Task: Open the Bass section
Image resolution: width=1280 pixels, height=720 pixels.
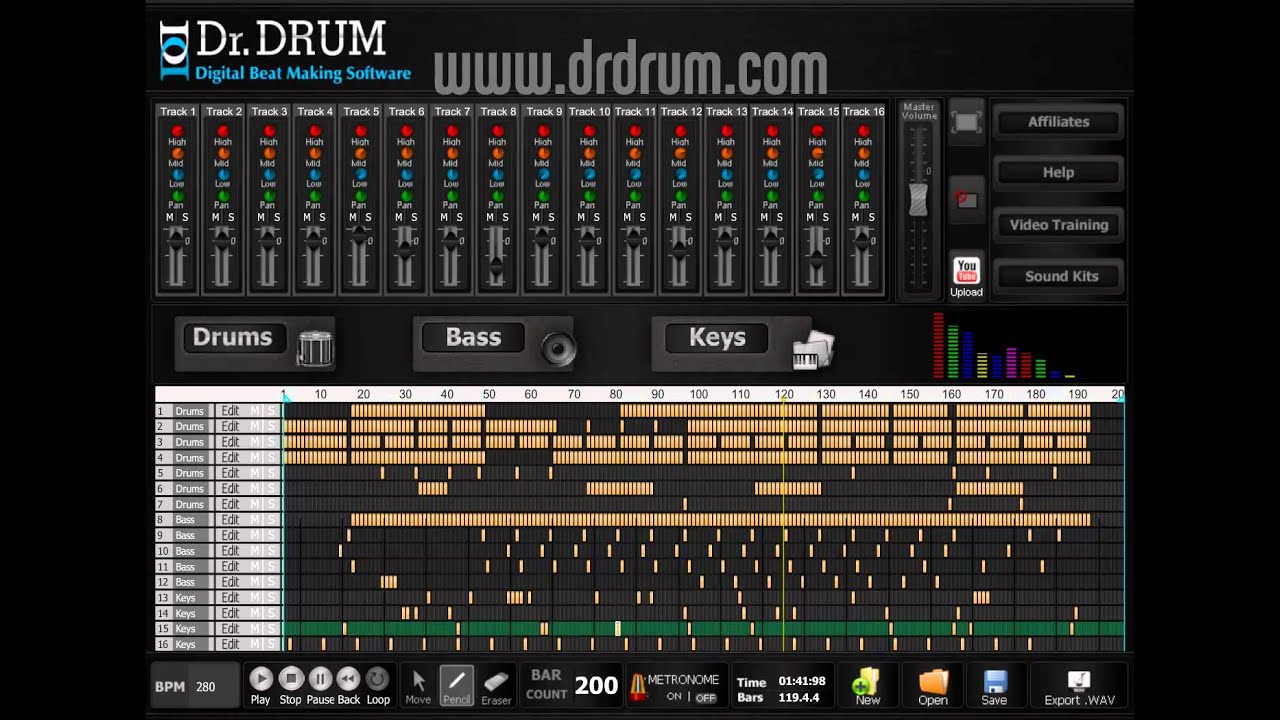Action: coord(473,338)
